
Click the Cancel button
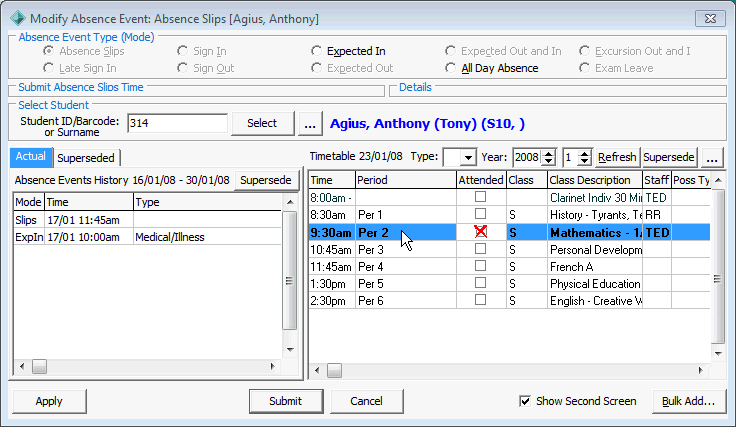(x=366, y=401)
